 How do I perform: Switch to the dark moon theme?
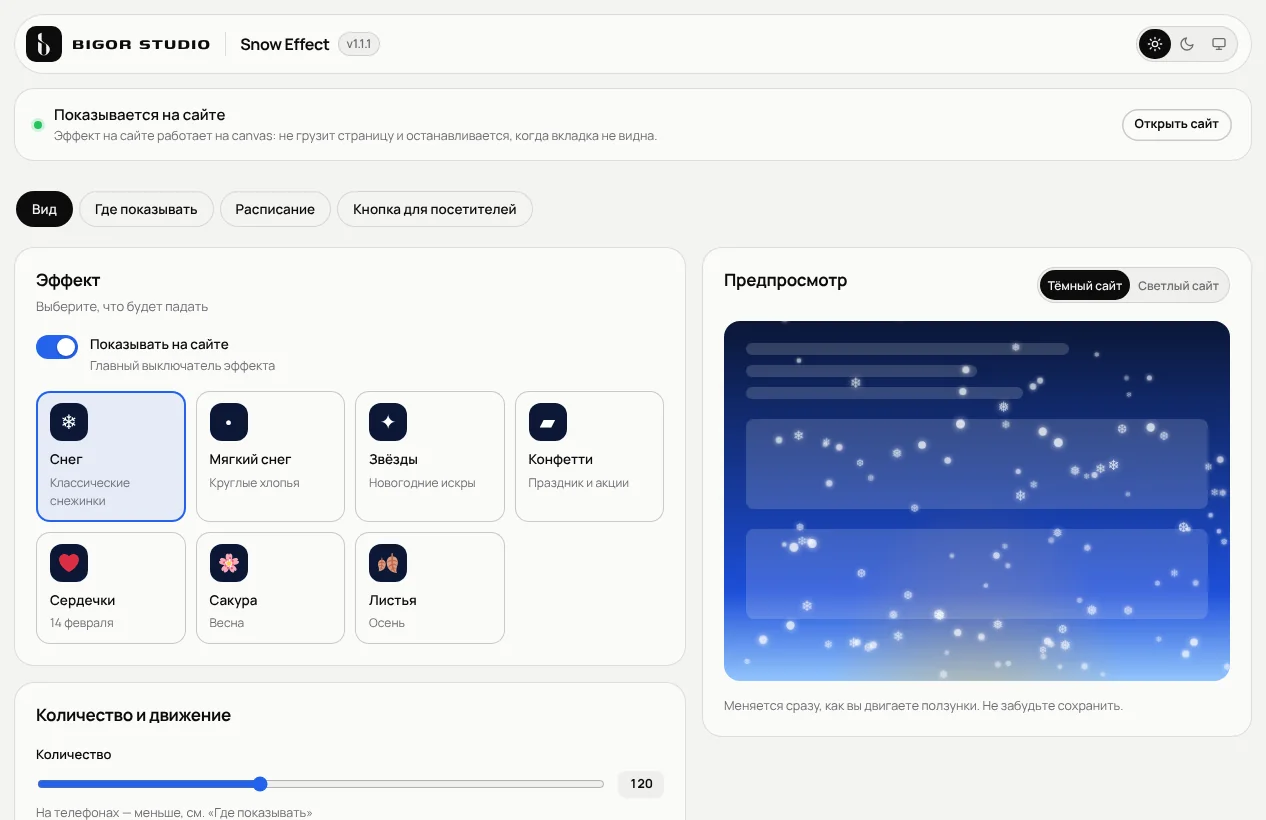[x=1187, y=44]
